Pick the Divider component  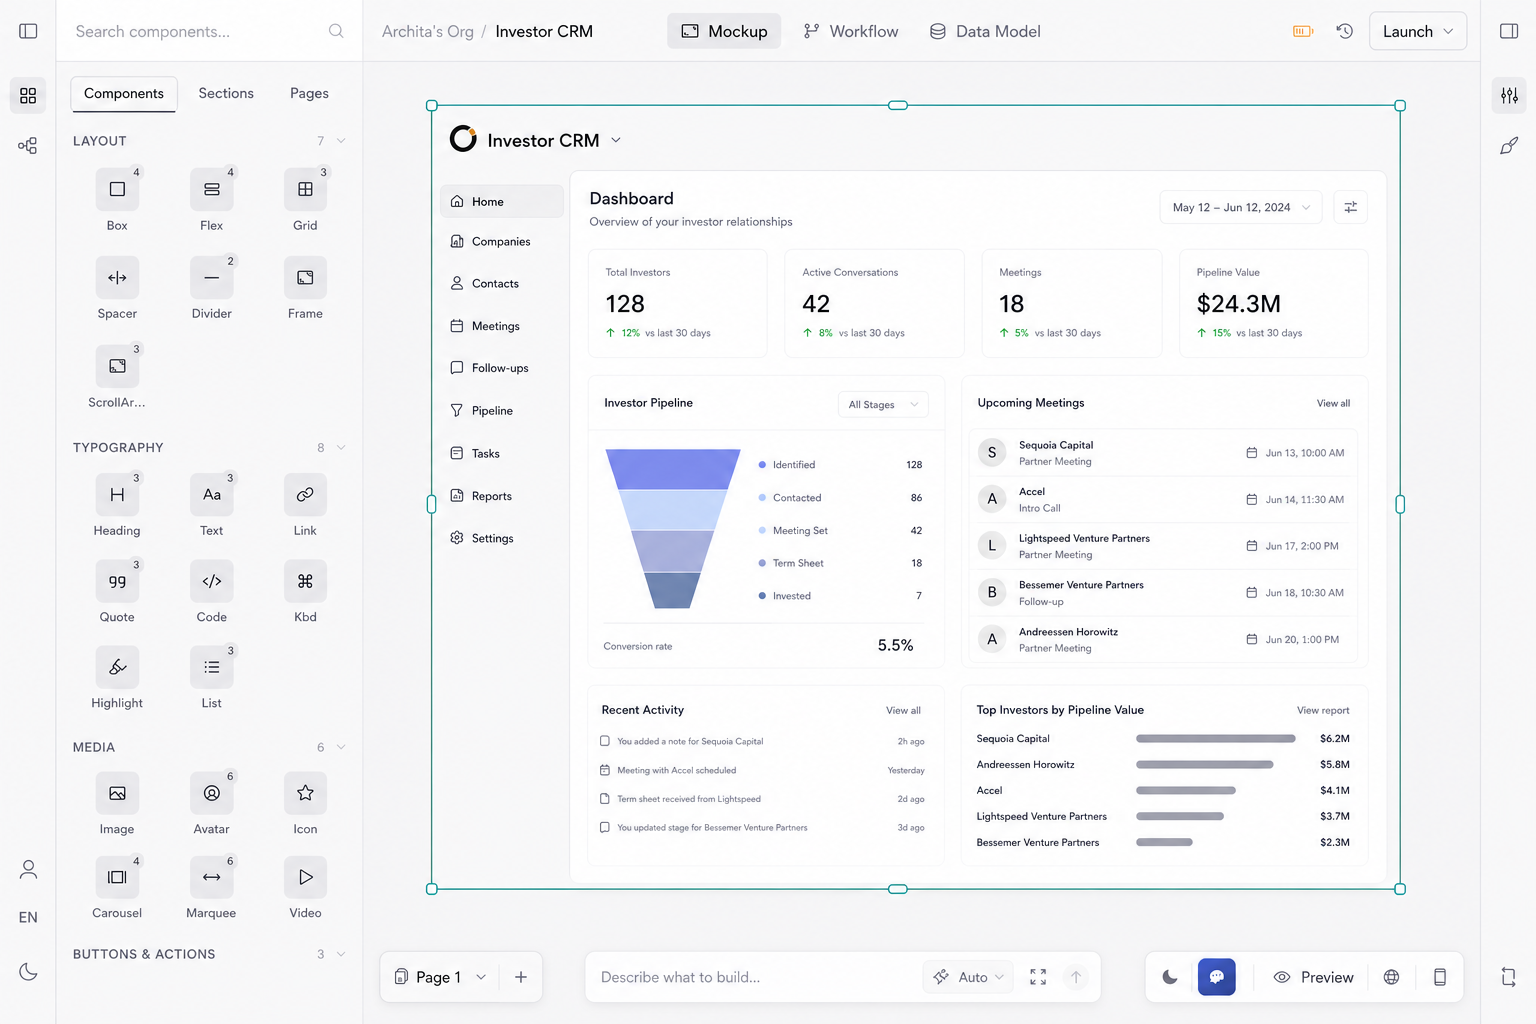click(211, 277)
